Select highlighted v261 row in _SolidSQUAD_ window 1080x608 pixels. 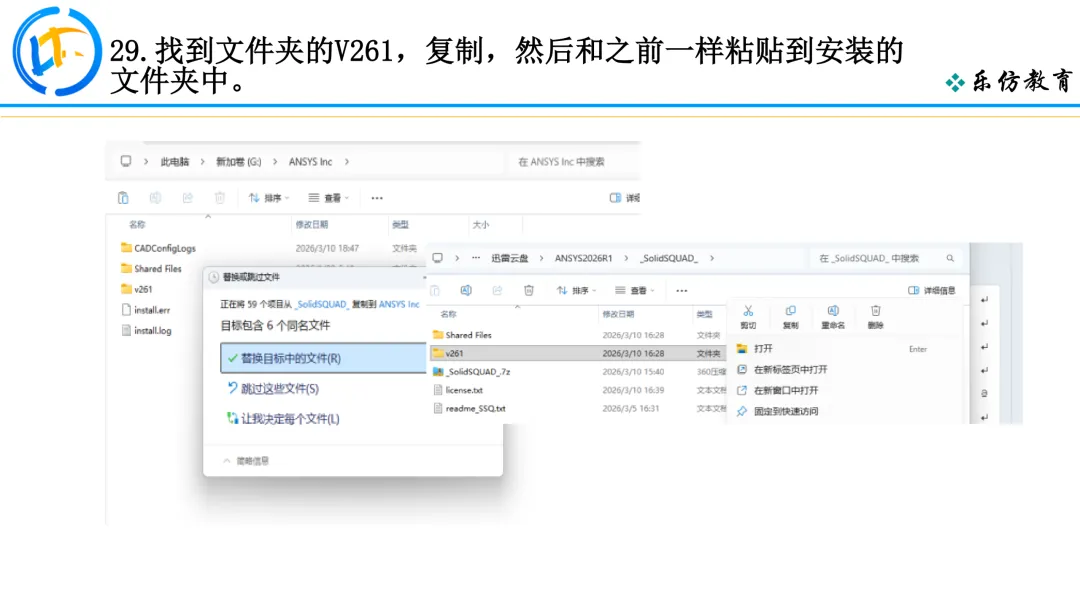pos(577,353)
